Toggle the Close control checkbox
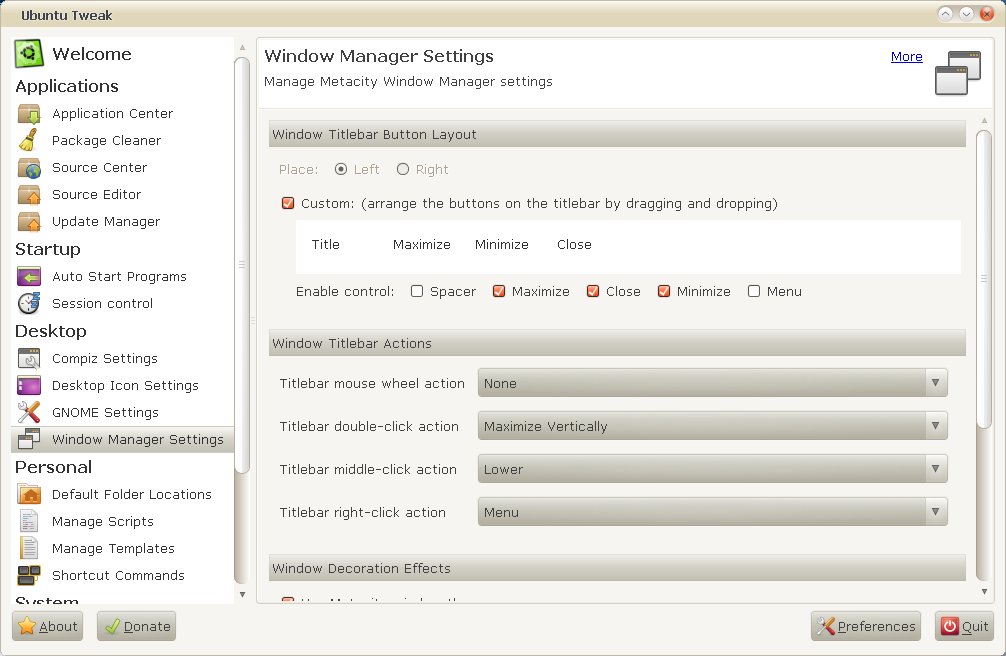This screenshot has width=1006, height=656. (x=593, y=291)
